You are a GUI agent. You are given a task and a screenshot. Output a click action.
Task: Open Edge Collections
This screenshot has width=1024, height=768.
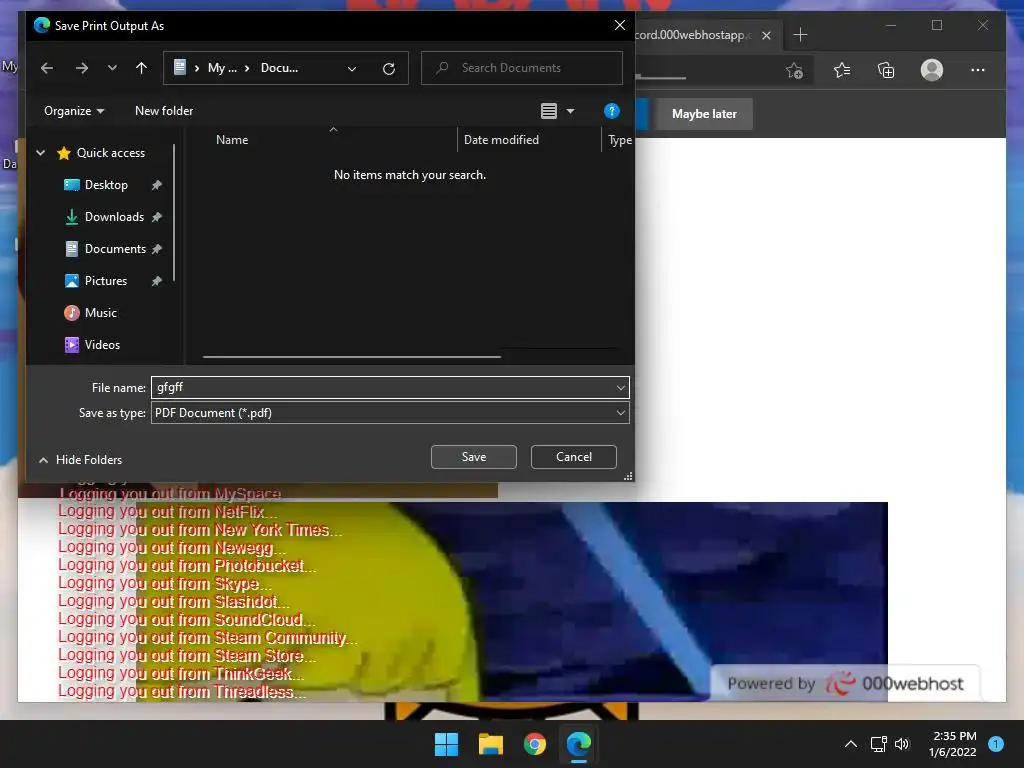coord(886,70)
